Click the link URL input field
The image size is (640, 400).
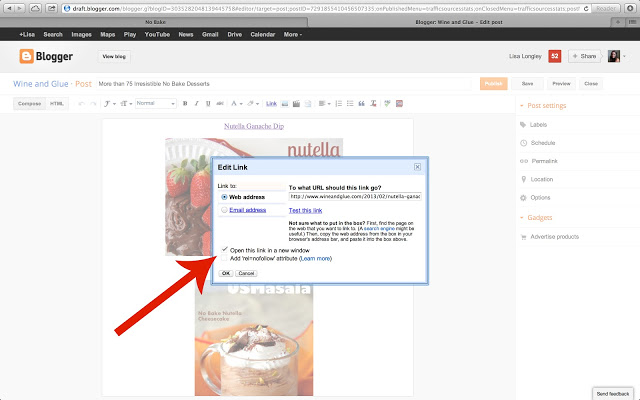[x=355, y=196]
